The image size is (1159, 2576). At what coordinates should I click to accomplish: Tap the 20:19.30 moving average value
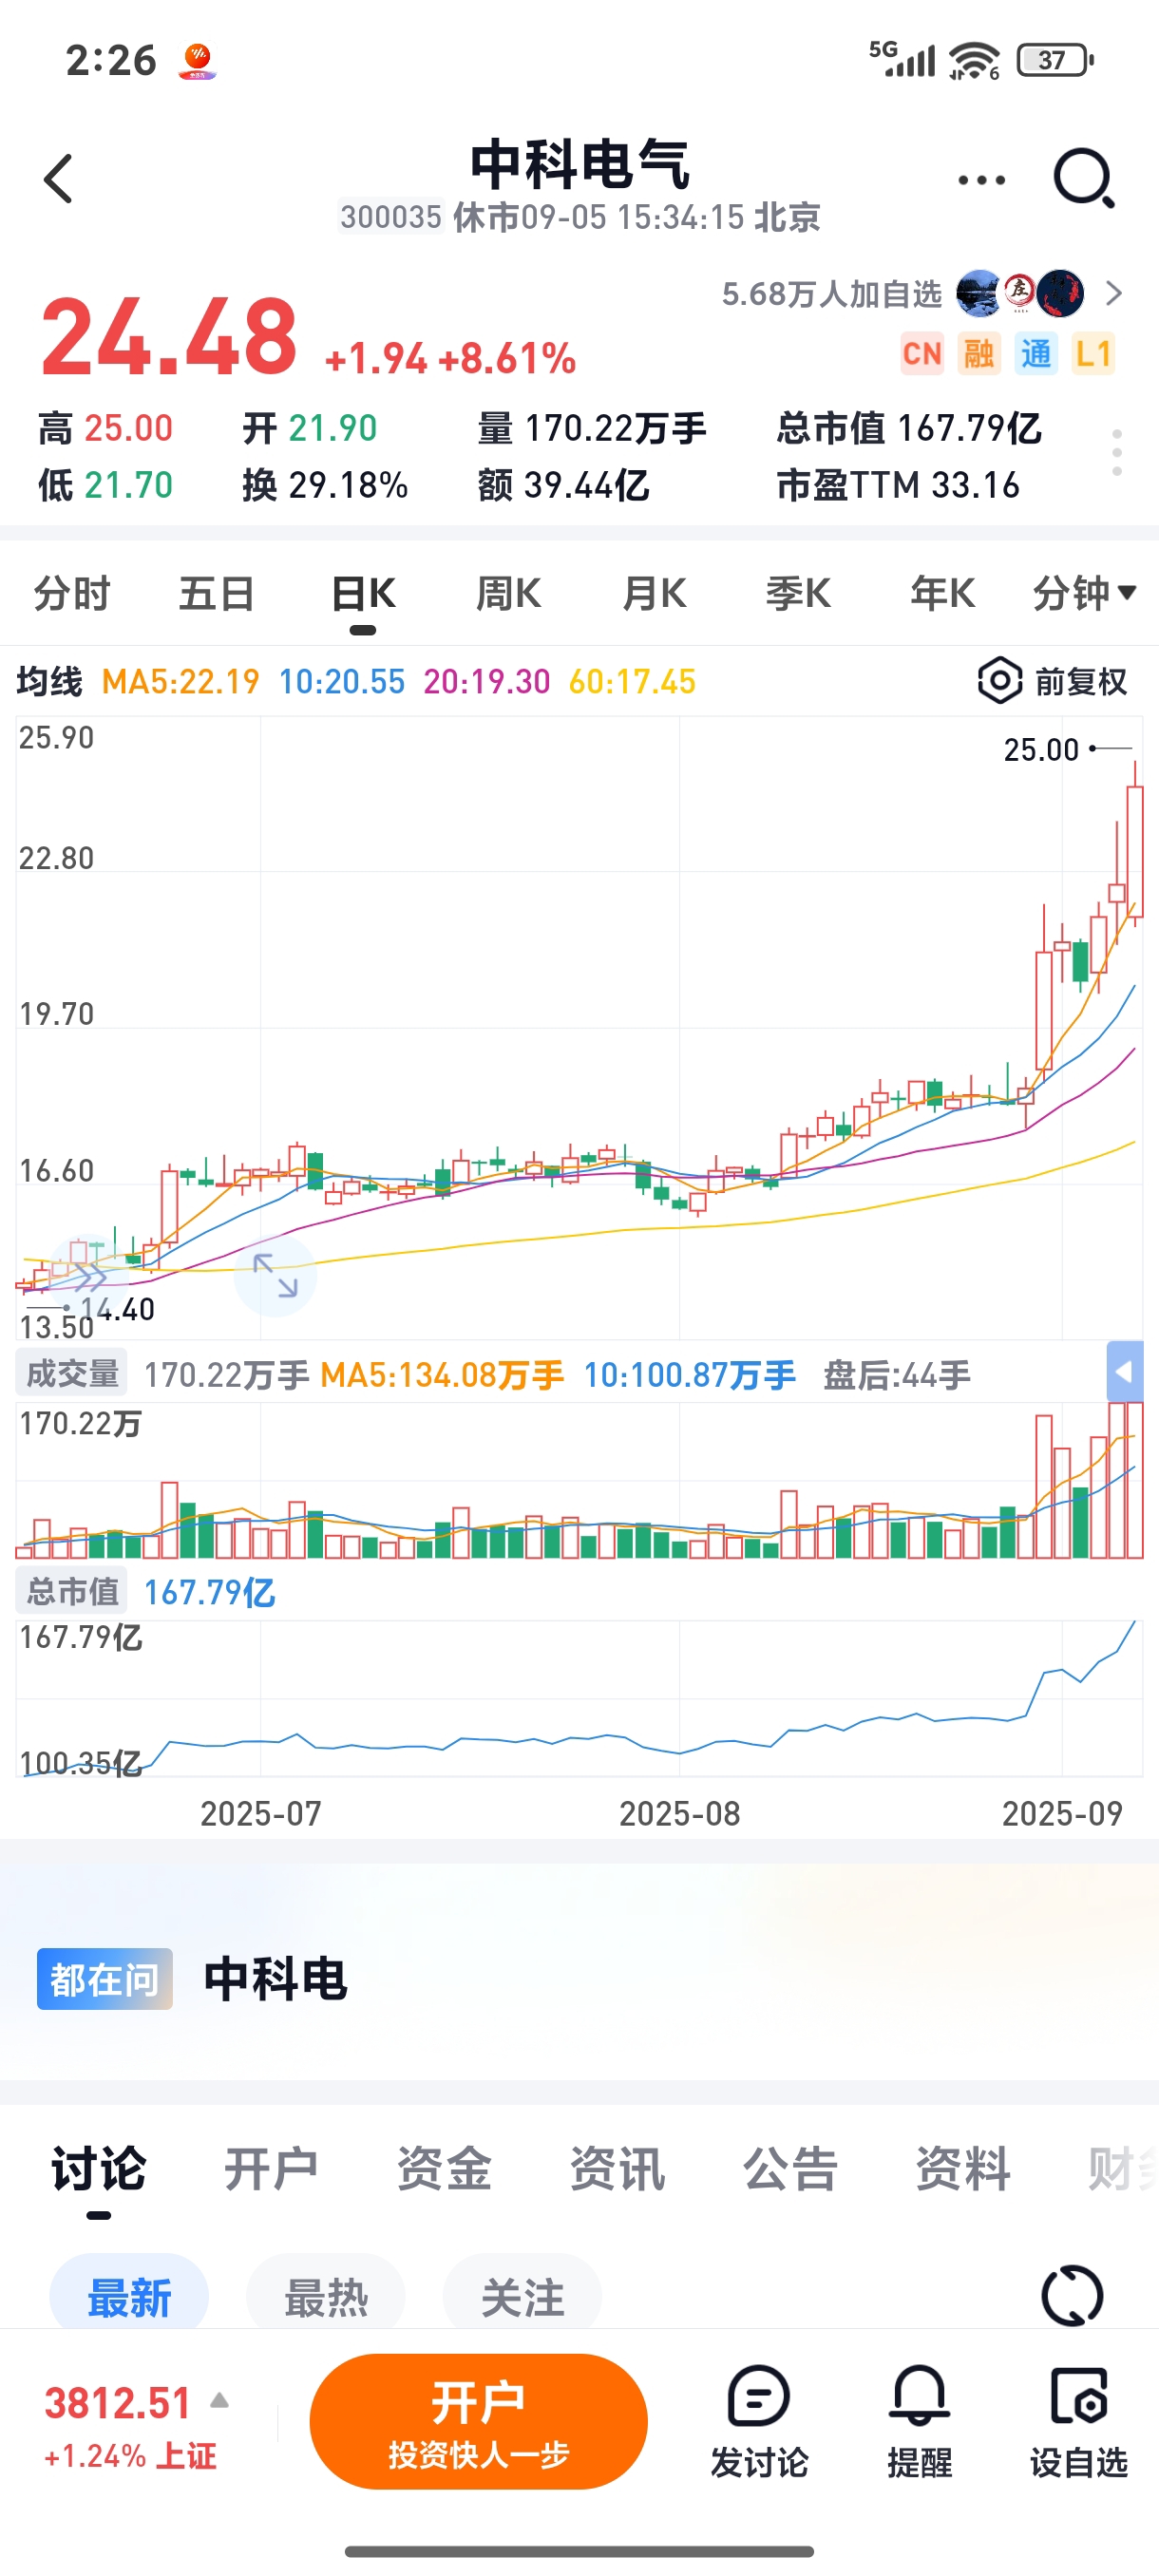click(x=487, y=682)
